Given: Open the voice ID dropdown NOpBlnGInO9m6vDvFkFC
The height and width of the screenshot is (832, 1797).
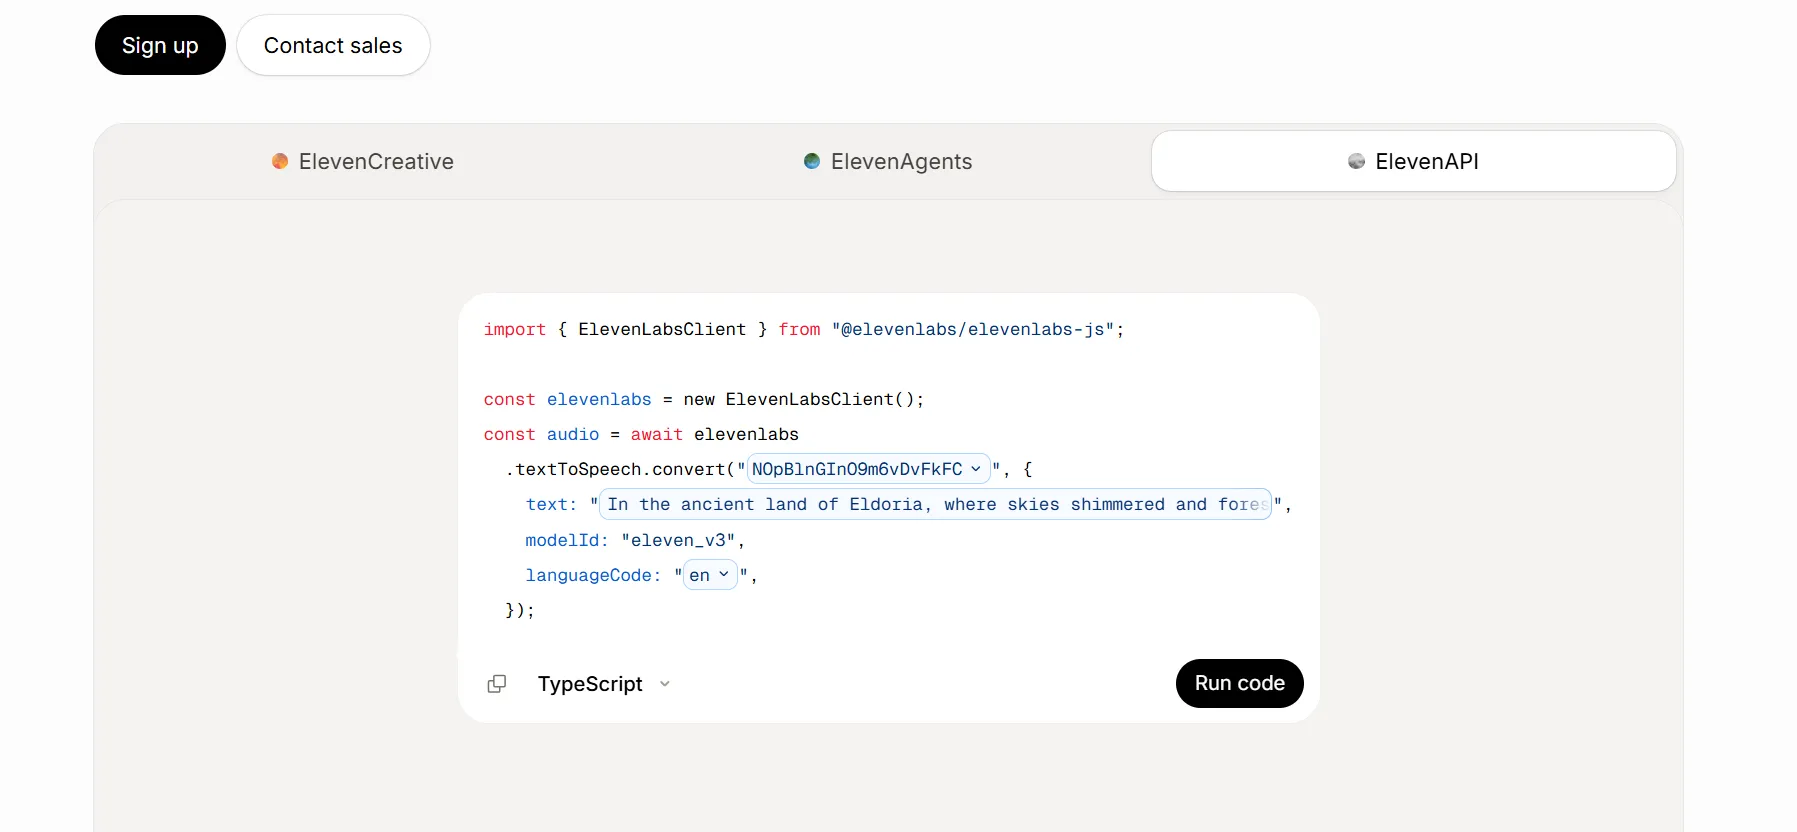Looking at the screenshot, I should [868, 469].
